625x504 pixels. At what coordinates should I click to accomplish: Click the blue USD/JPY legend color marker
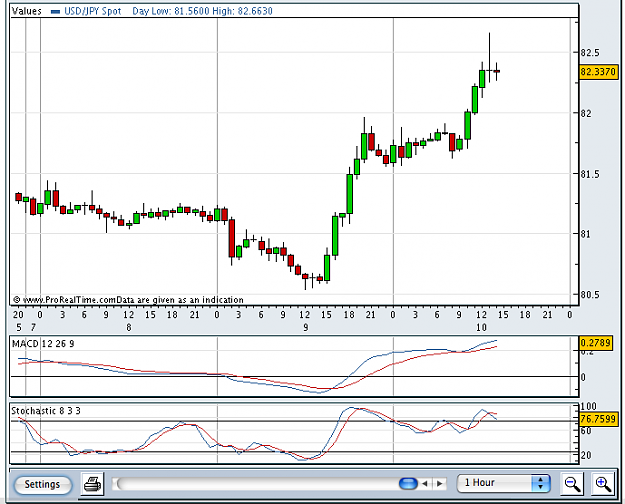pyautogui.click(x=55, y=12)
